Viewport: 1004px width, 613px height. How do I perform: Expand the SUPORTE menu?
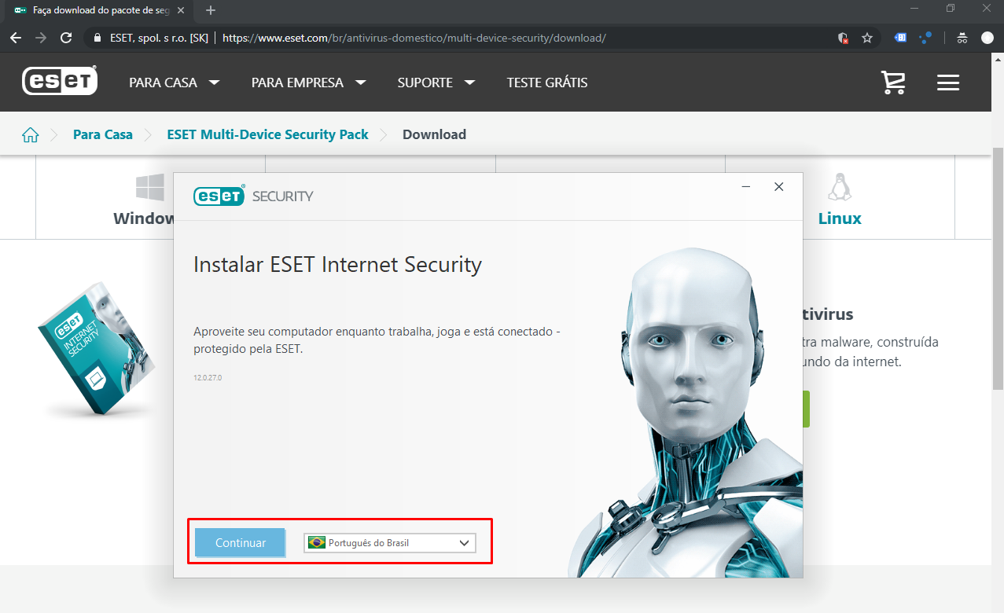435,83
